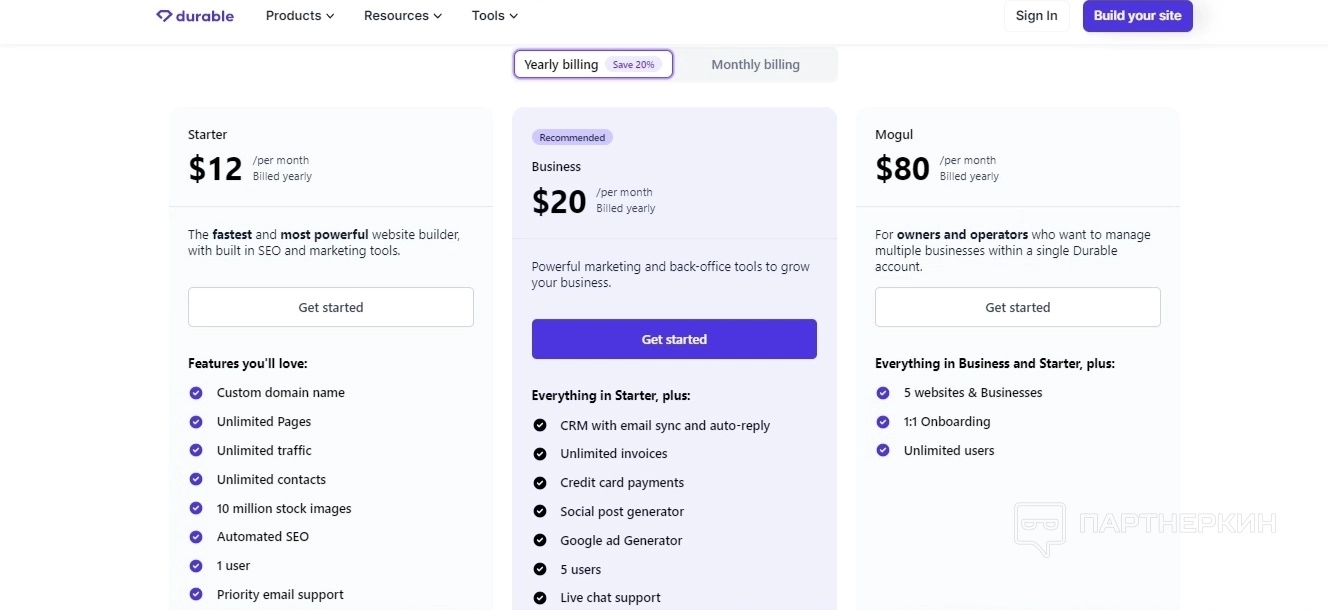Select Yearly billing option
Screen dimensions: 1328x610
point(561,65)
